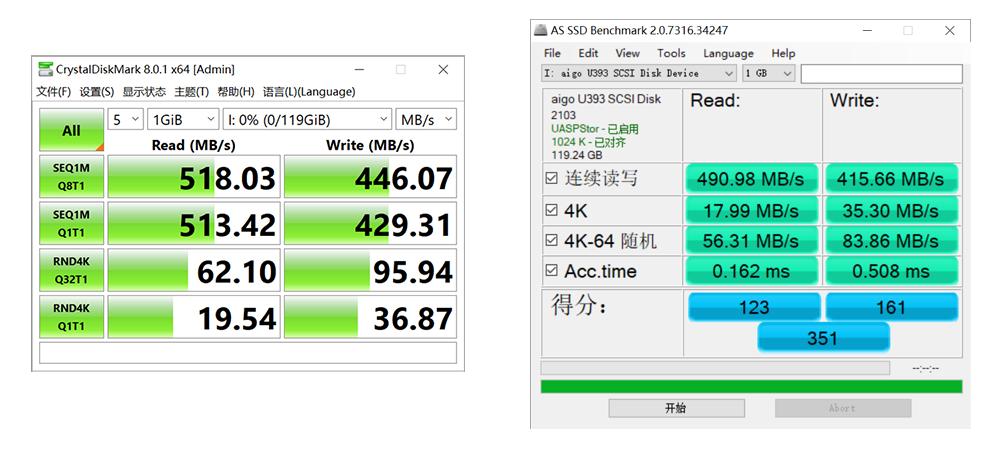Image resolution: width=1000 pixels, height=466 pixels.
Task: Open the 语言(L)(Language) menu
Action: [x=309, y=92]
